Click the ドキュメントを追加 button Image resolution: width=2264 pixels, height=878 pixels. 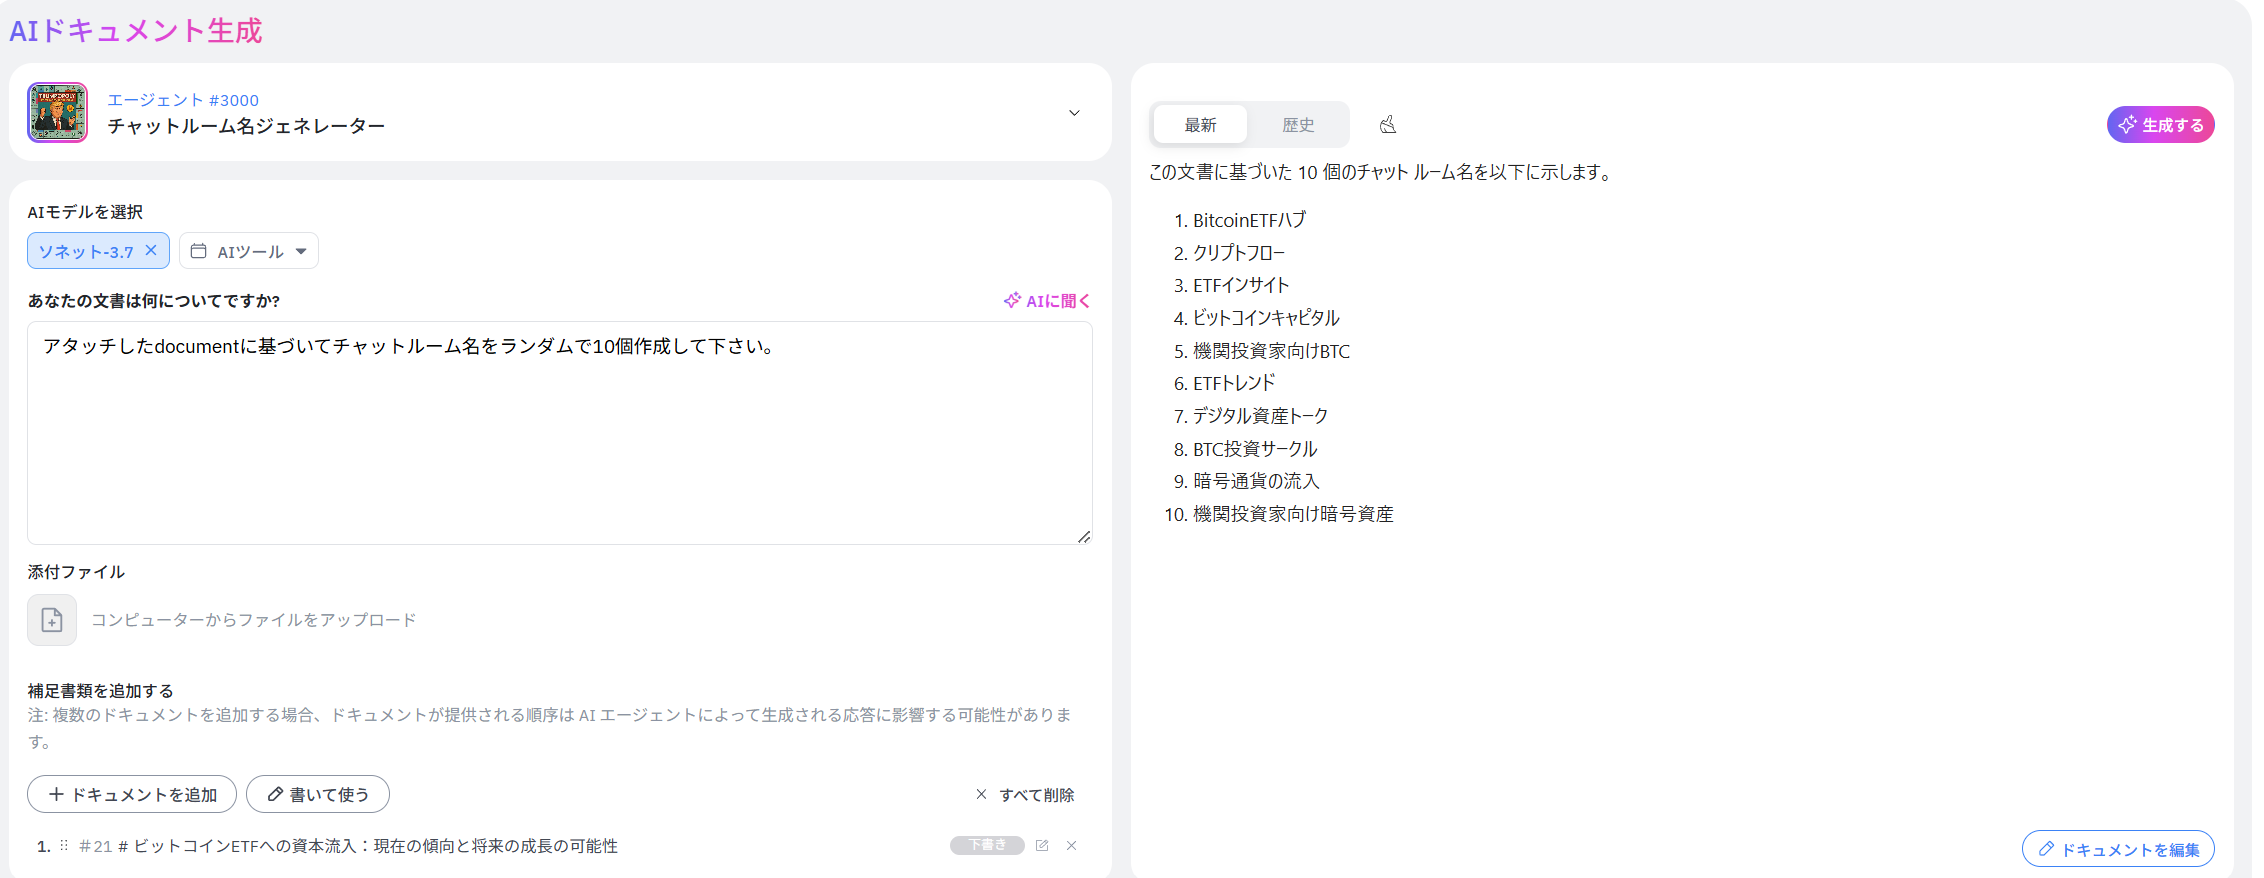[132, 794]
